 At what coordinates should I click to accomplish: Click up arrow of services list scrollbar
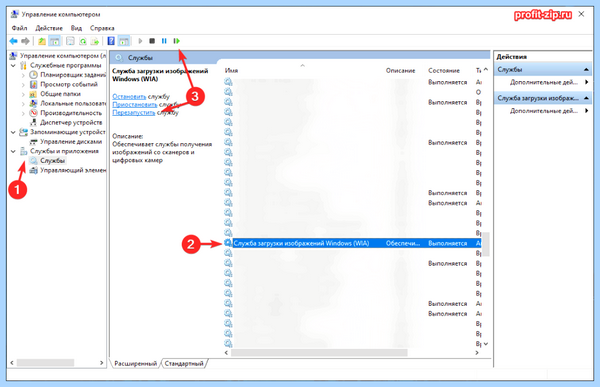coord(486,70)
